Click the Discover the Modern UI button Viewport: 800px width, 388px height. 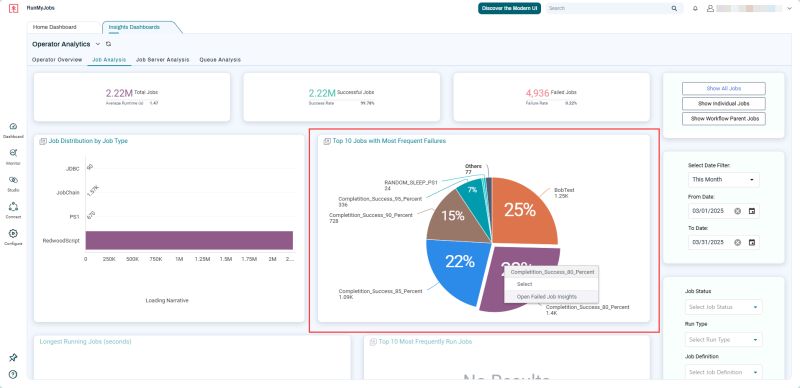click(x=509, y=9)
